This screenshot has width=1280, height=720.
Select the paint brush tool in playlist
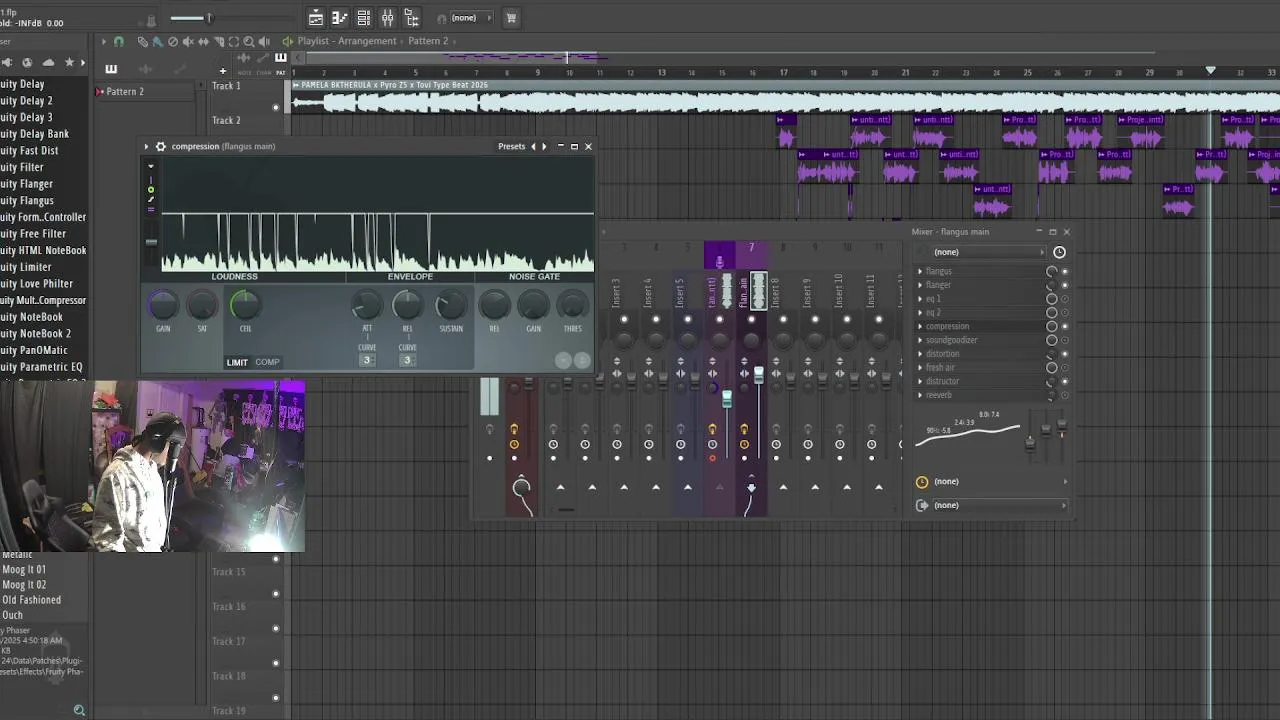point(157,41)
